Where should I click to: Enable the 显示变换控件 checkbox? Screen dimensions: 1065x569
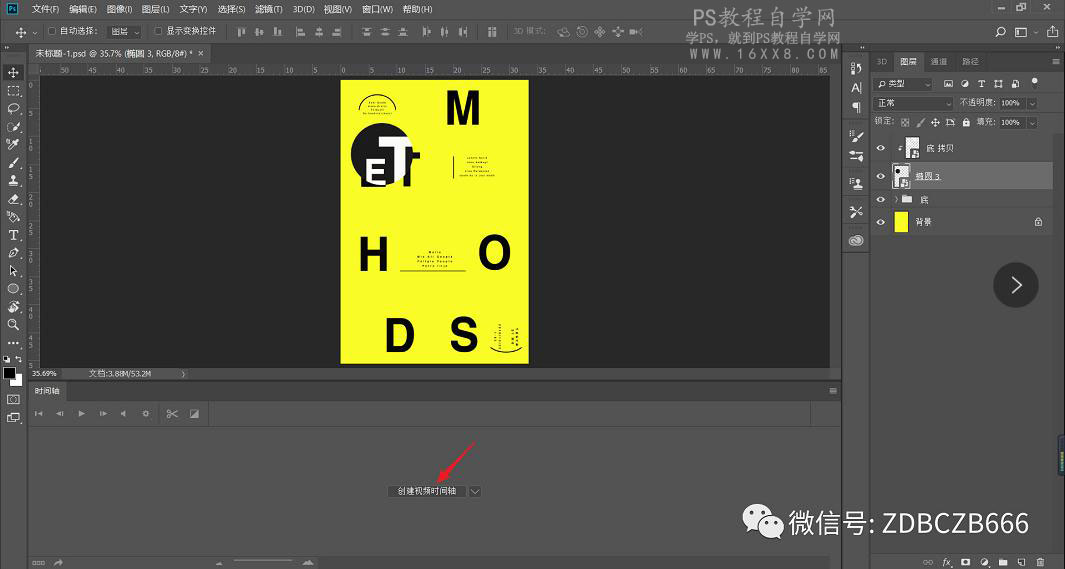[158, 31]
